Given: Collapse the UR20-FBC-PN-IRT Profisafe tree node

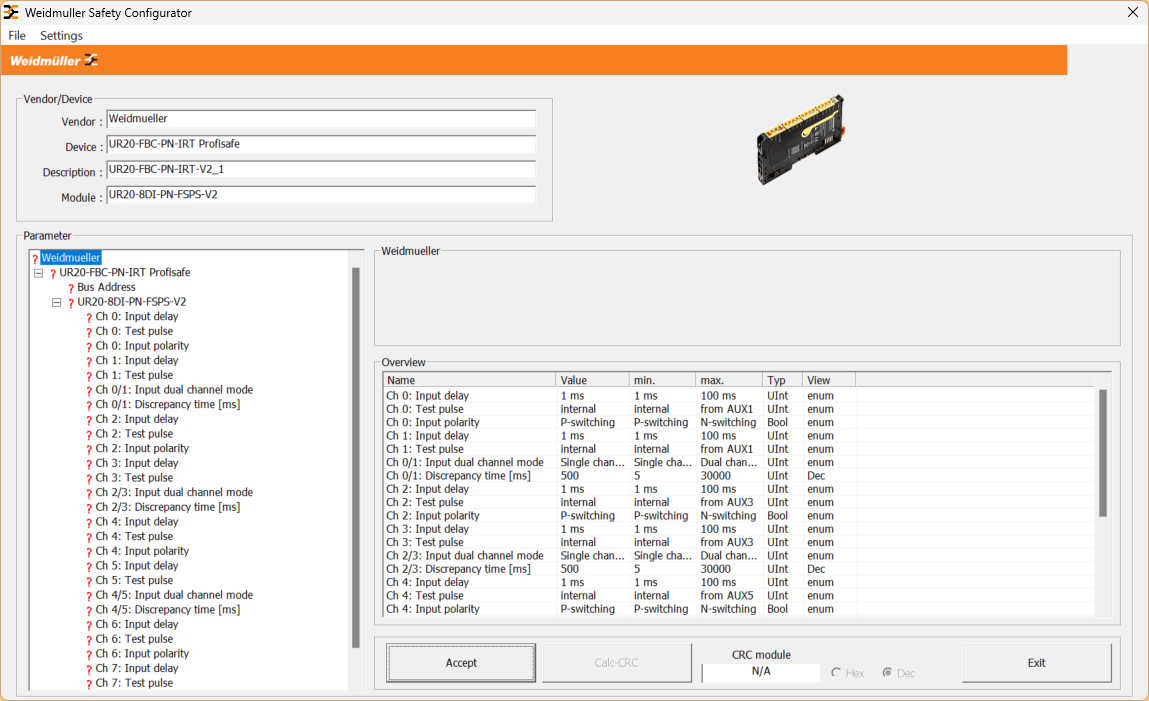Looking at the screenshot, I should click(39, 273).
